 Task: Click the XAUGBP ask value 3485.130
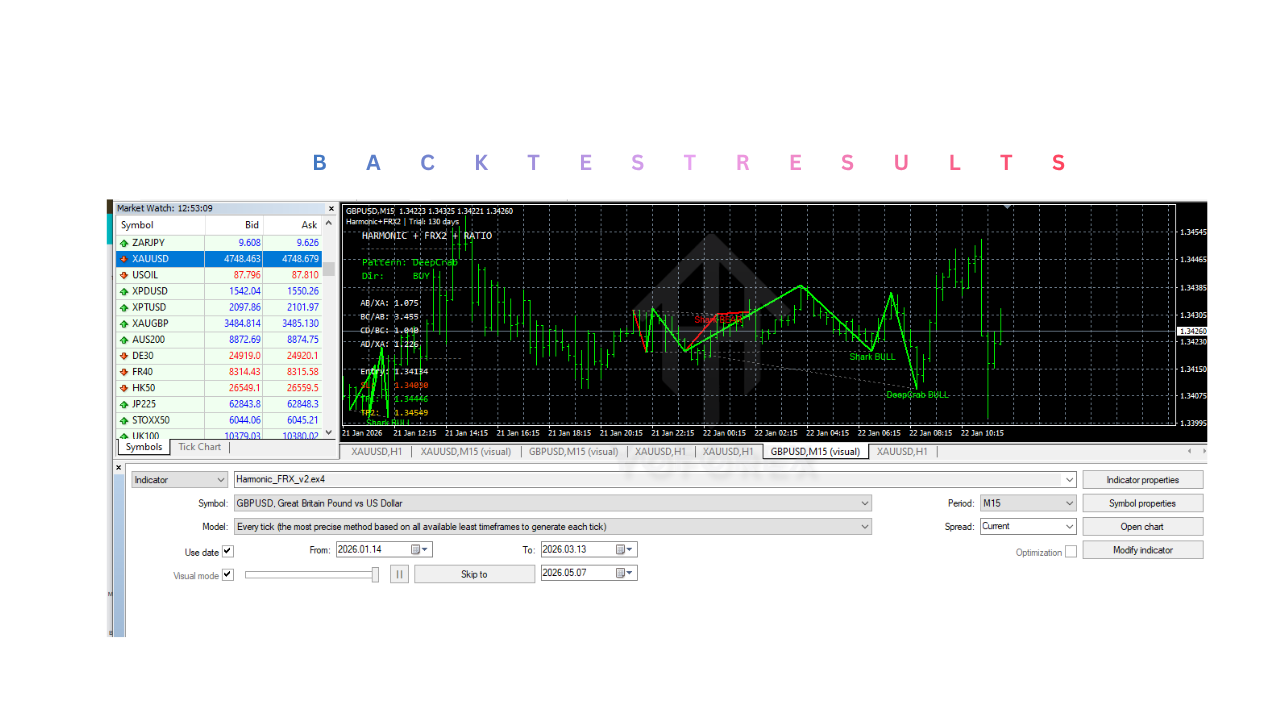click(x=300, y=323)
